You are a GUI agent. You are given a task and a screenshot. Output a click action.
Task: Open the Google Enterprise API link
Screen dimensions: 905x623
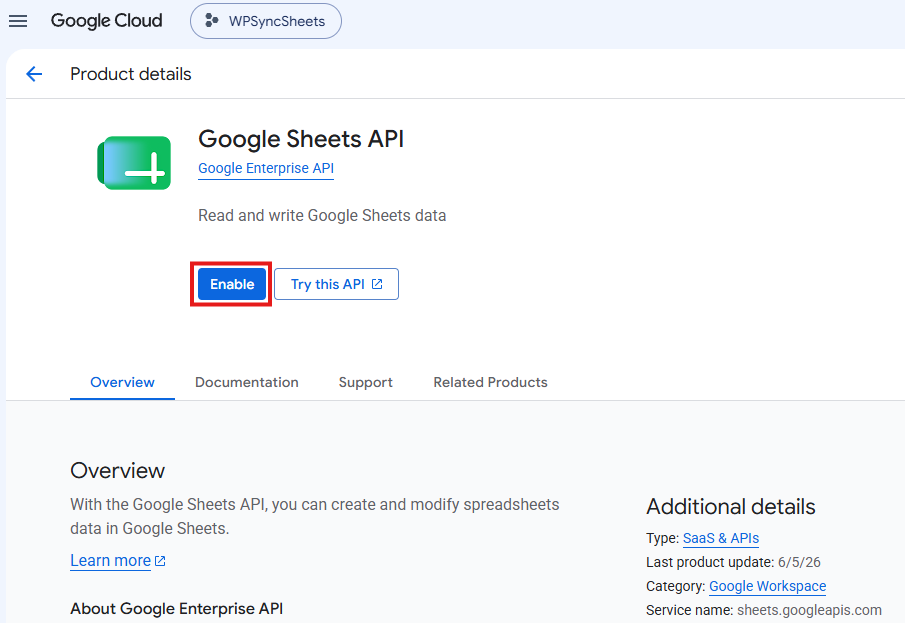pyautogui.click(x=265, y=168)
